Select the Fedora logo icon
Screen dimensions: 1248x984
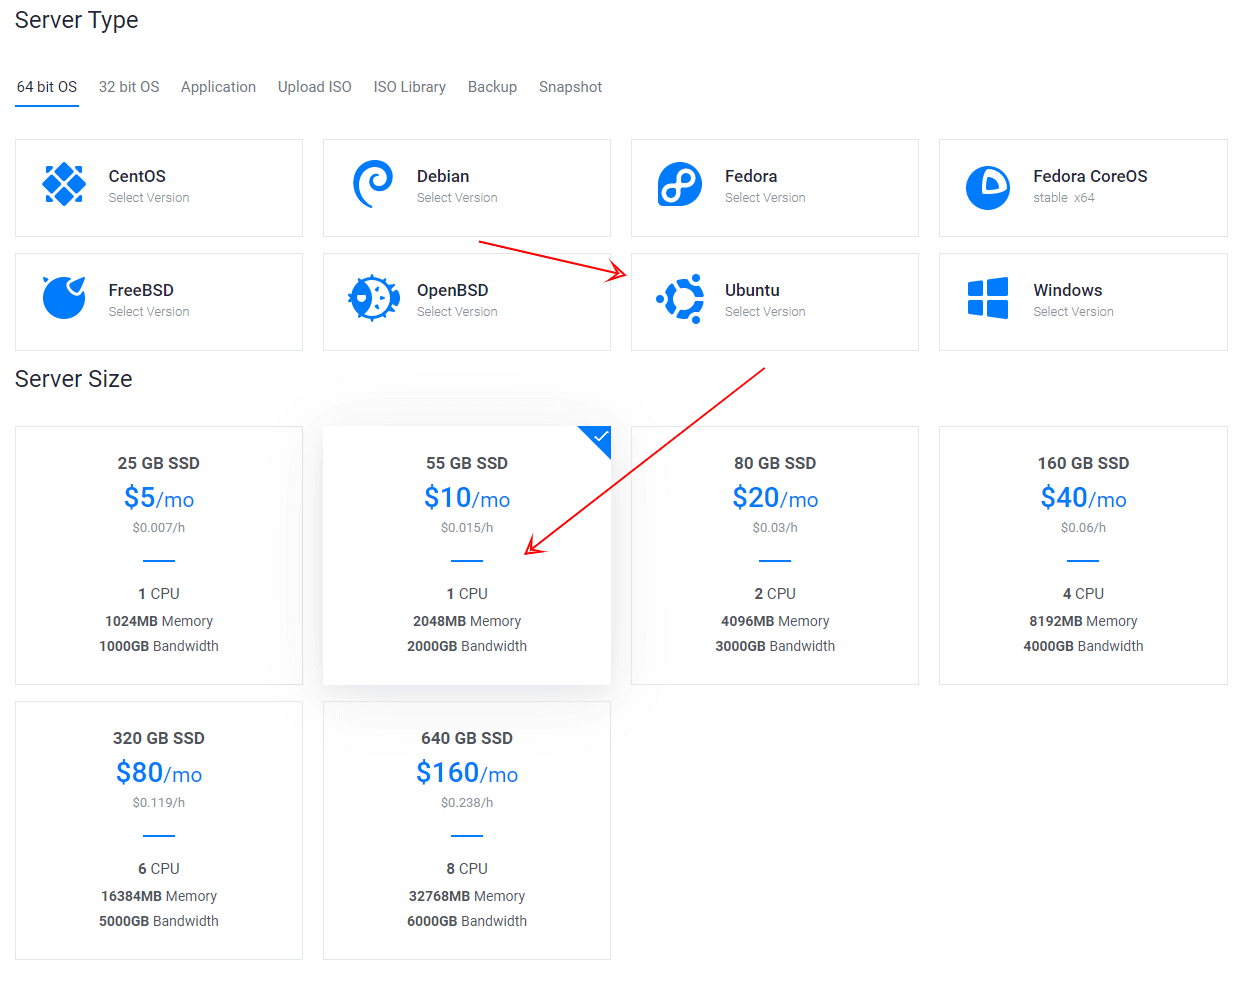pos(680,184)
